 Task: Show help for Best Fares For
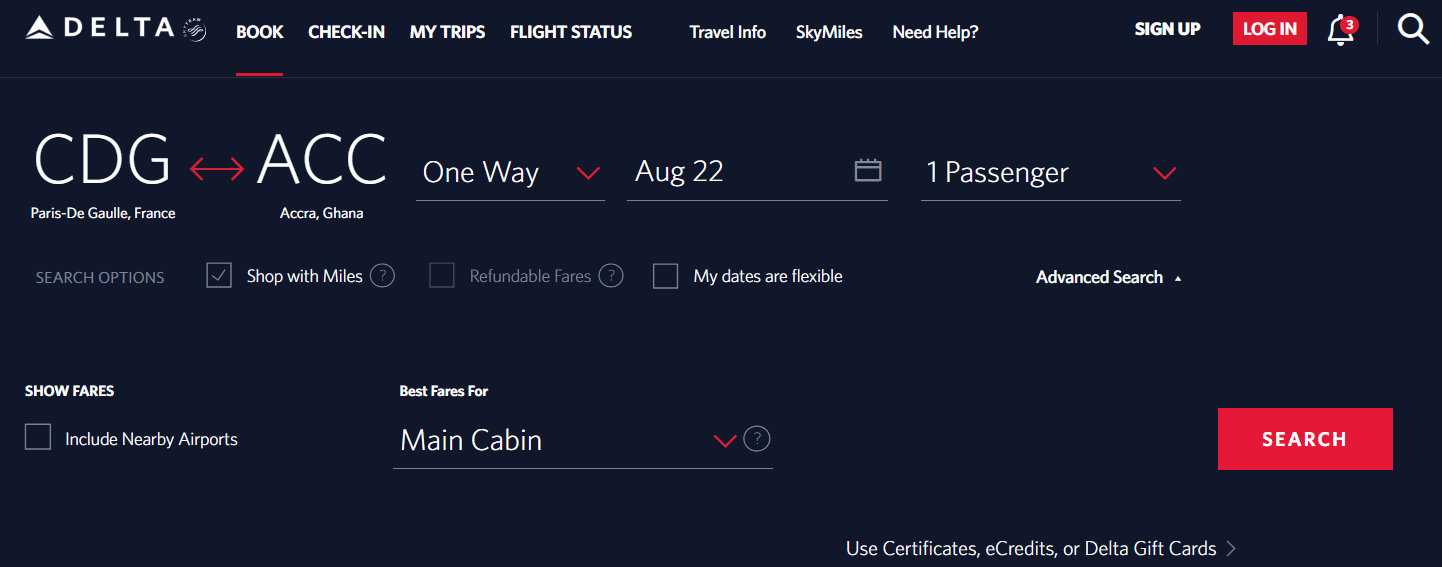[x=758, y=439]
